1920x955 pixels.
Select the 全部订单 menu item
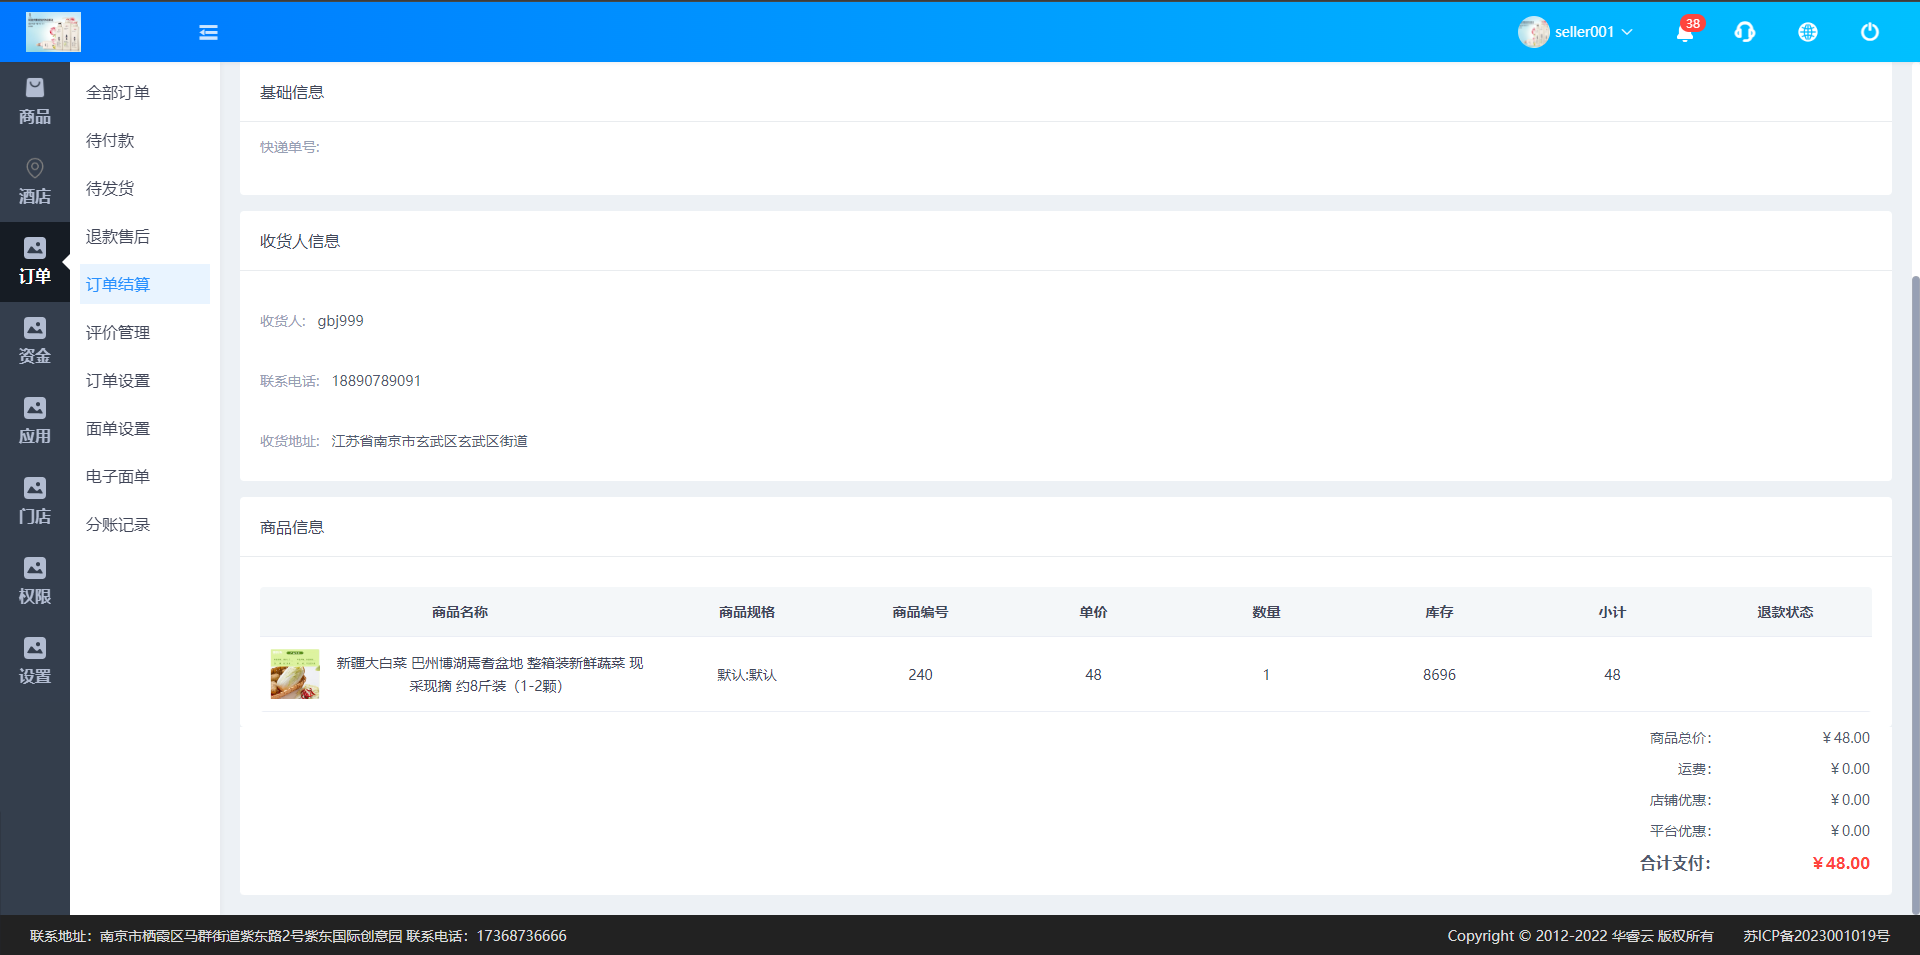coord(118,93)
